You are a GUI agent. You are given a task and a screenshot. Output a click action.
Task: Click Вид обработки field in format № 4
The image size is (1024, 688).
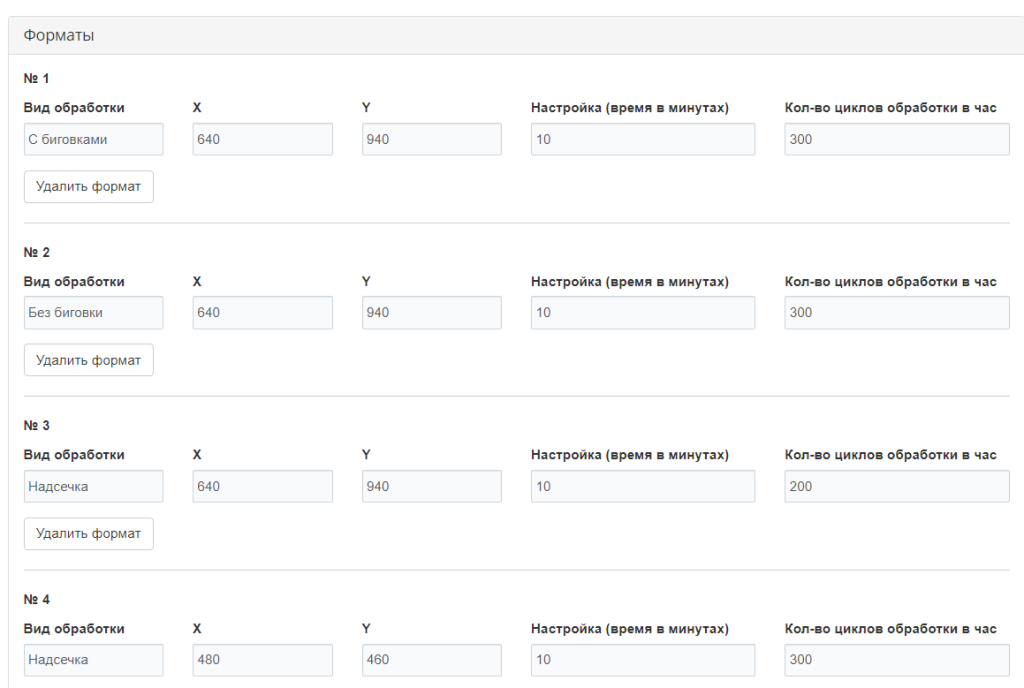93,660
